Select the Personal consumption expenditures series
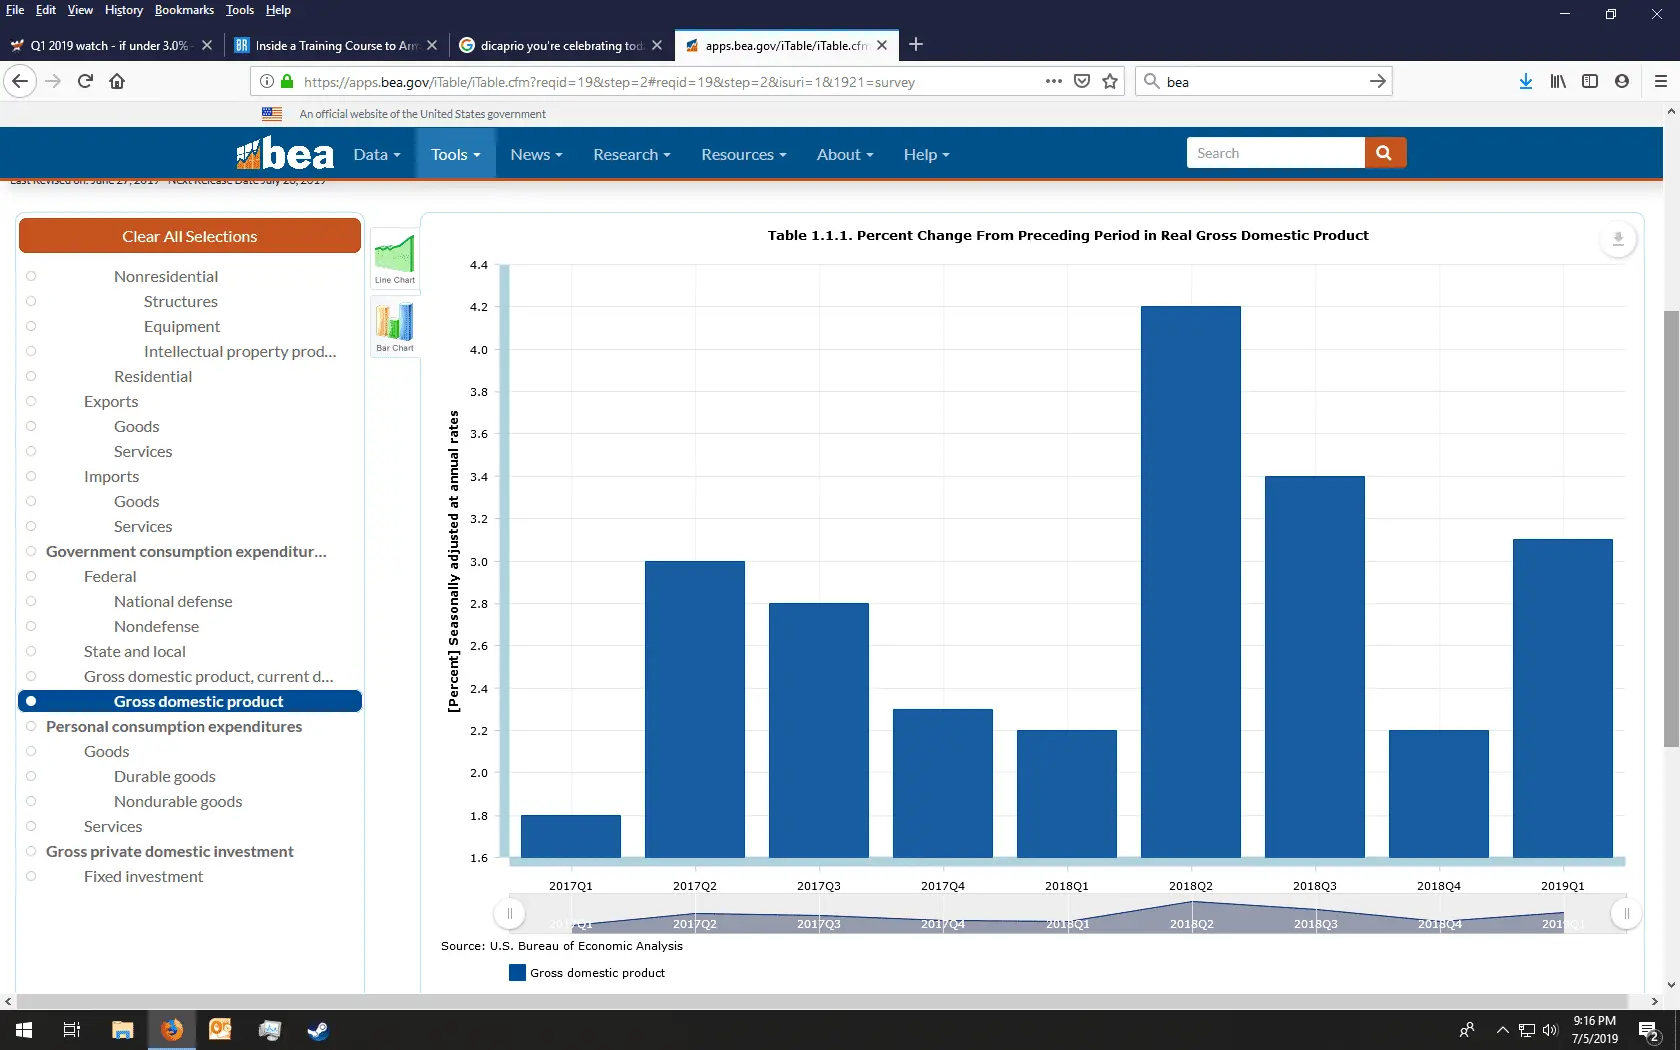Viewport: 1680px width, 1050px height. pyautogui.click(x=31, y=726)
